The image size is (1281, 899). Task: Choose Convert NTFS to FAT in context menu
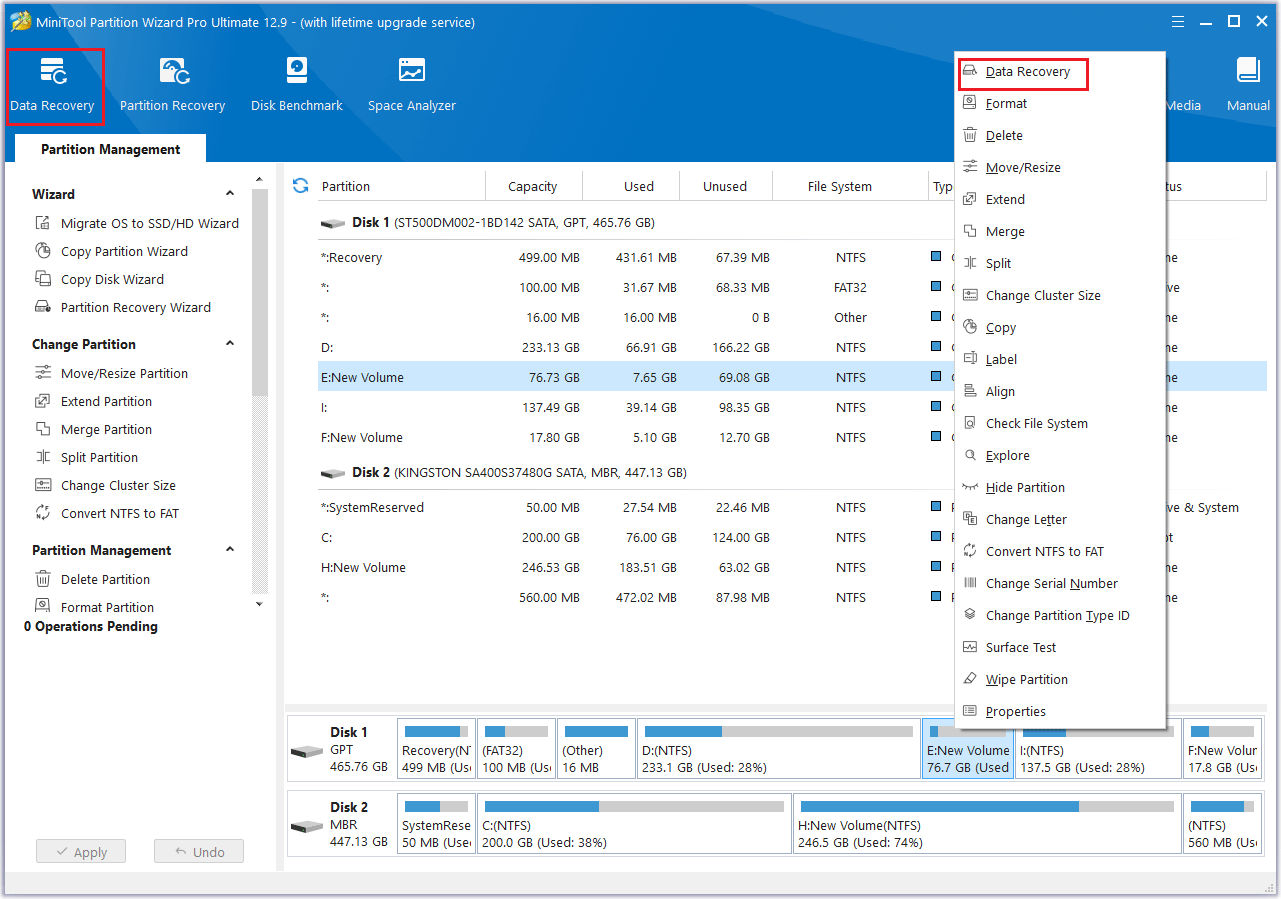[x=1060, y=552]
